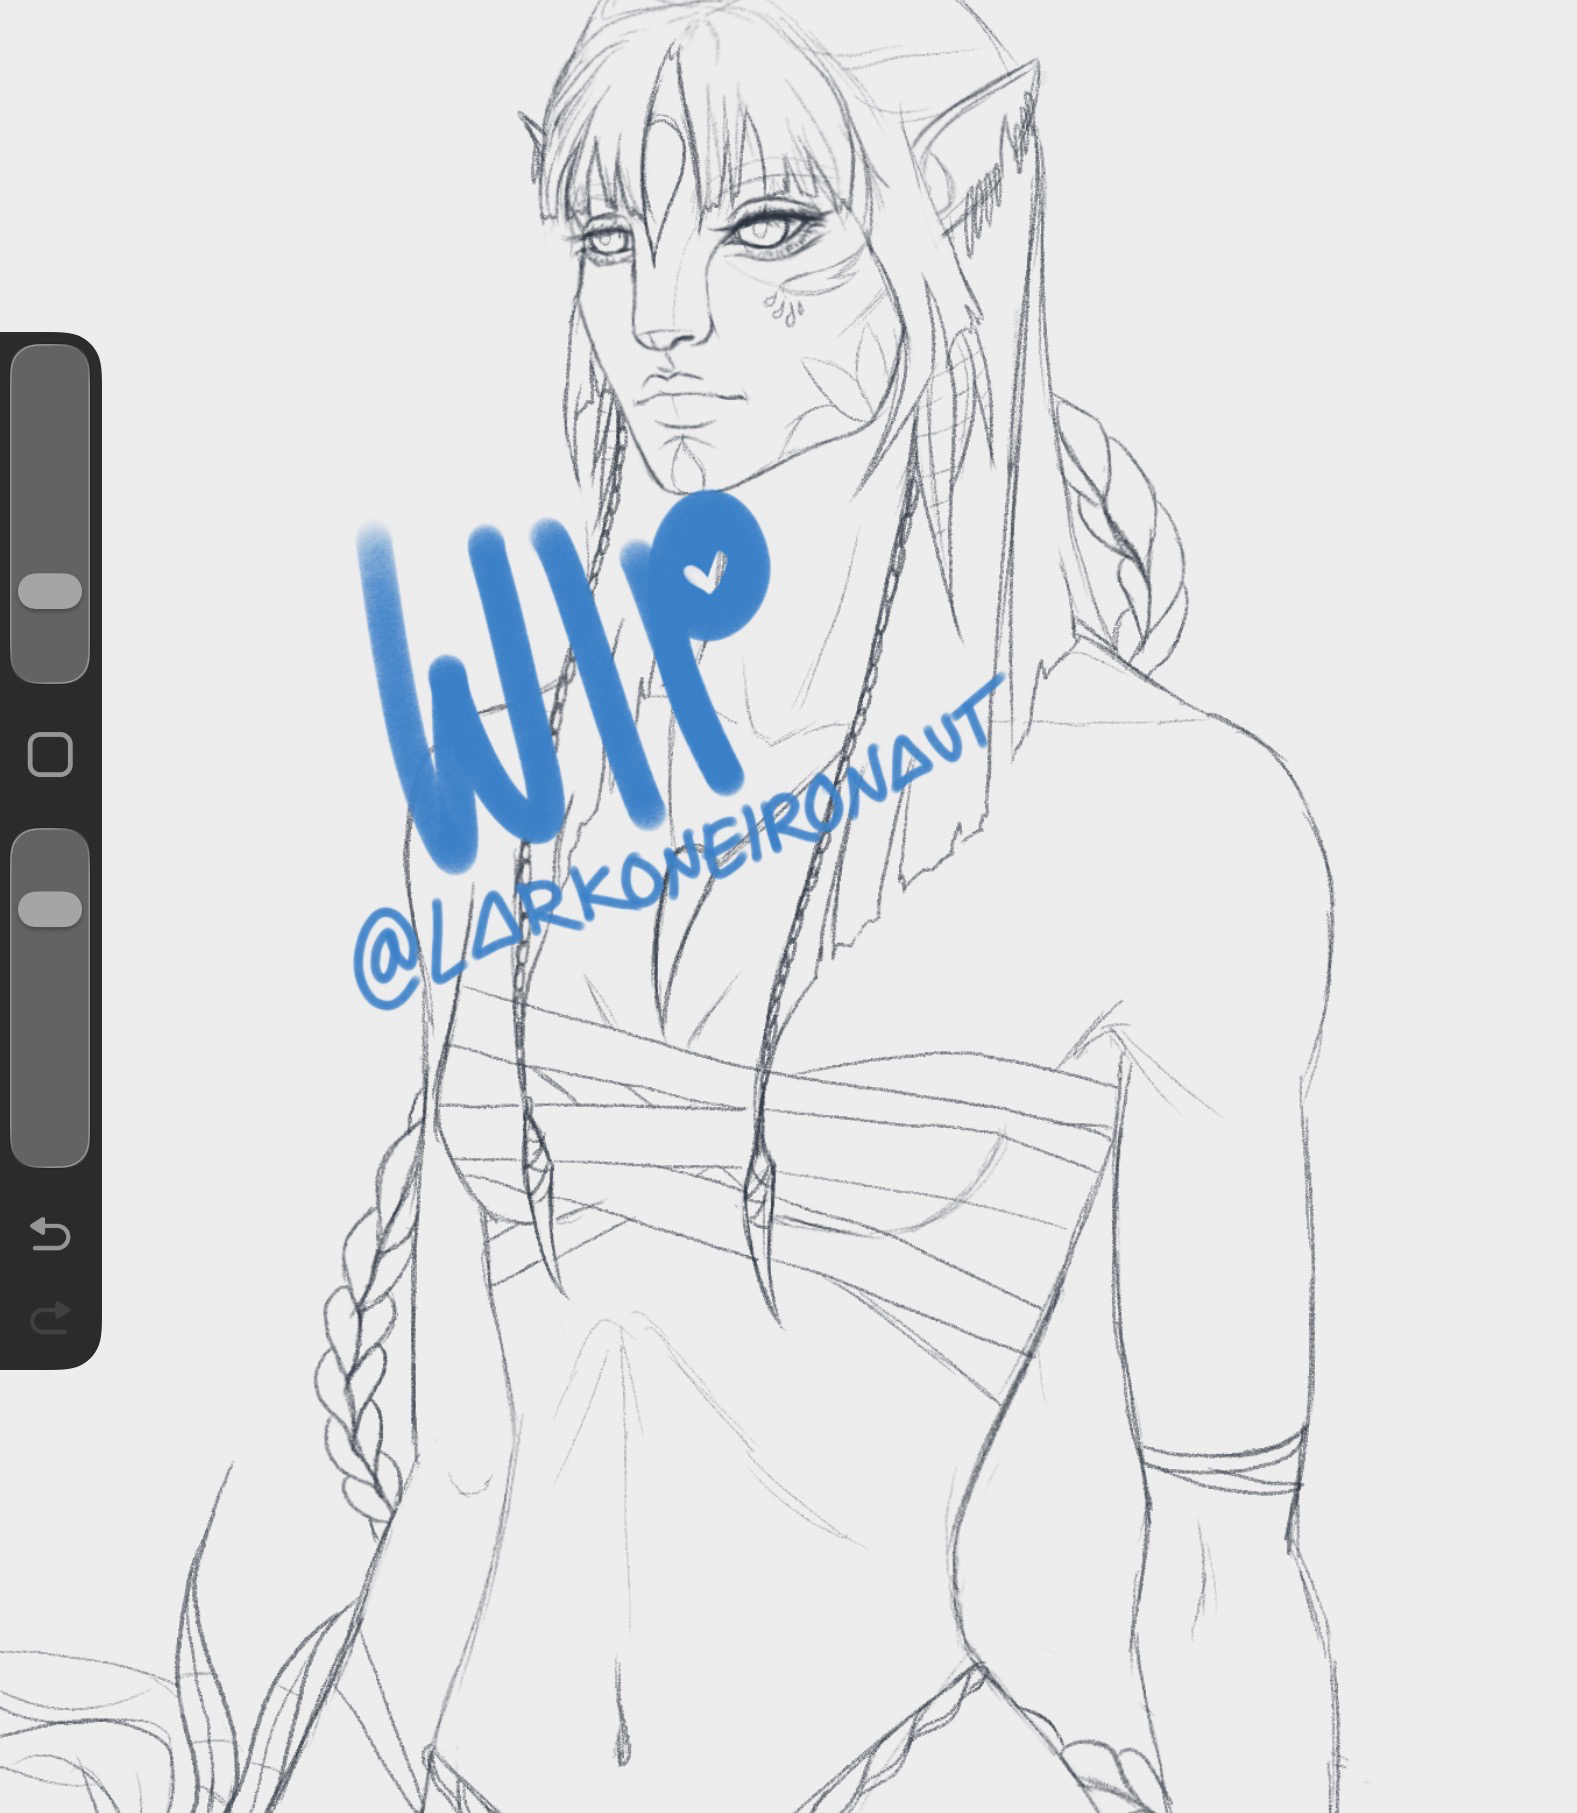This screenshot has height=1813, width=1577.
Task: Click the brush size slider handle
Action: pos(50,591)
